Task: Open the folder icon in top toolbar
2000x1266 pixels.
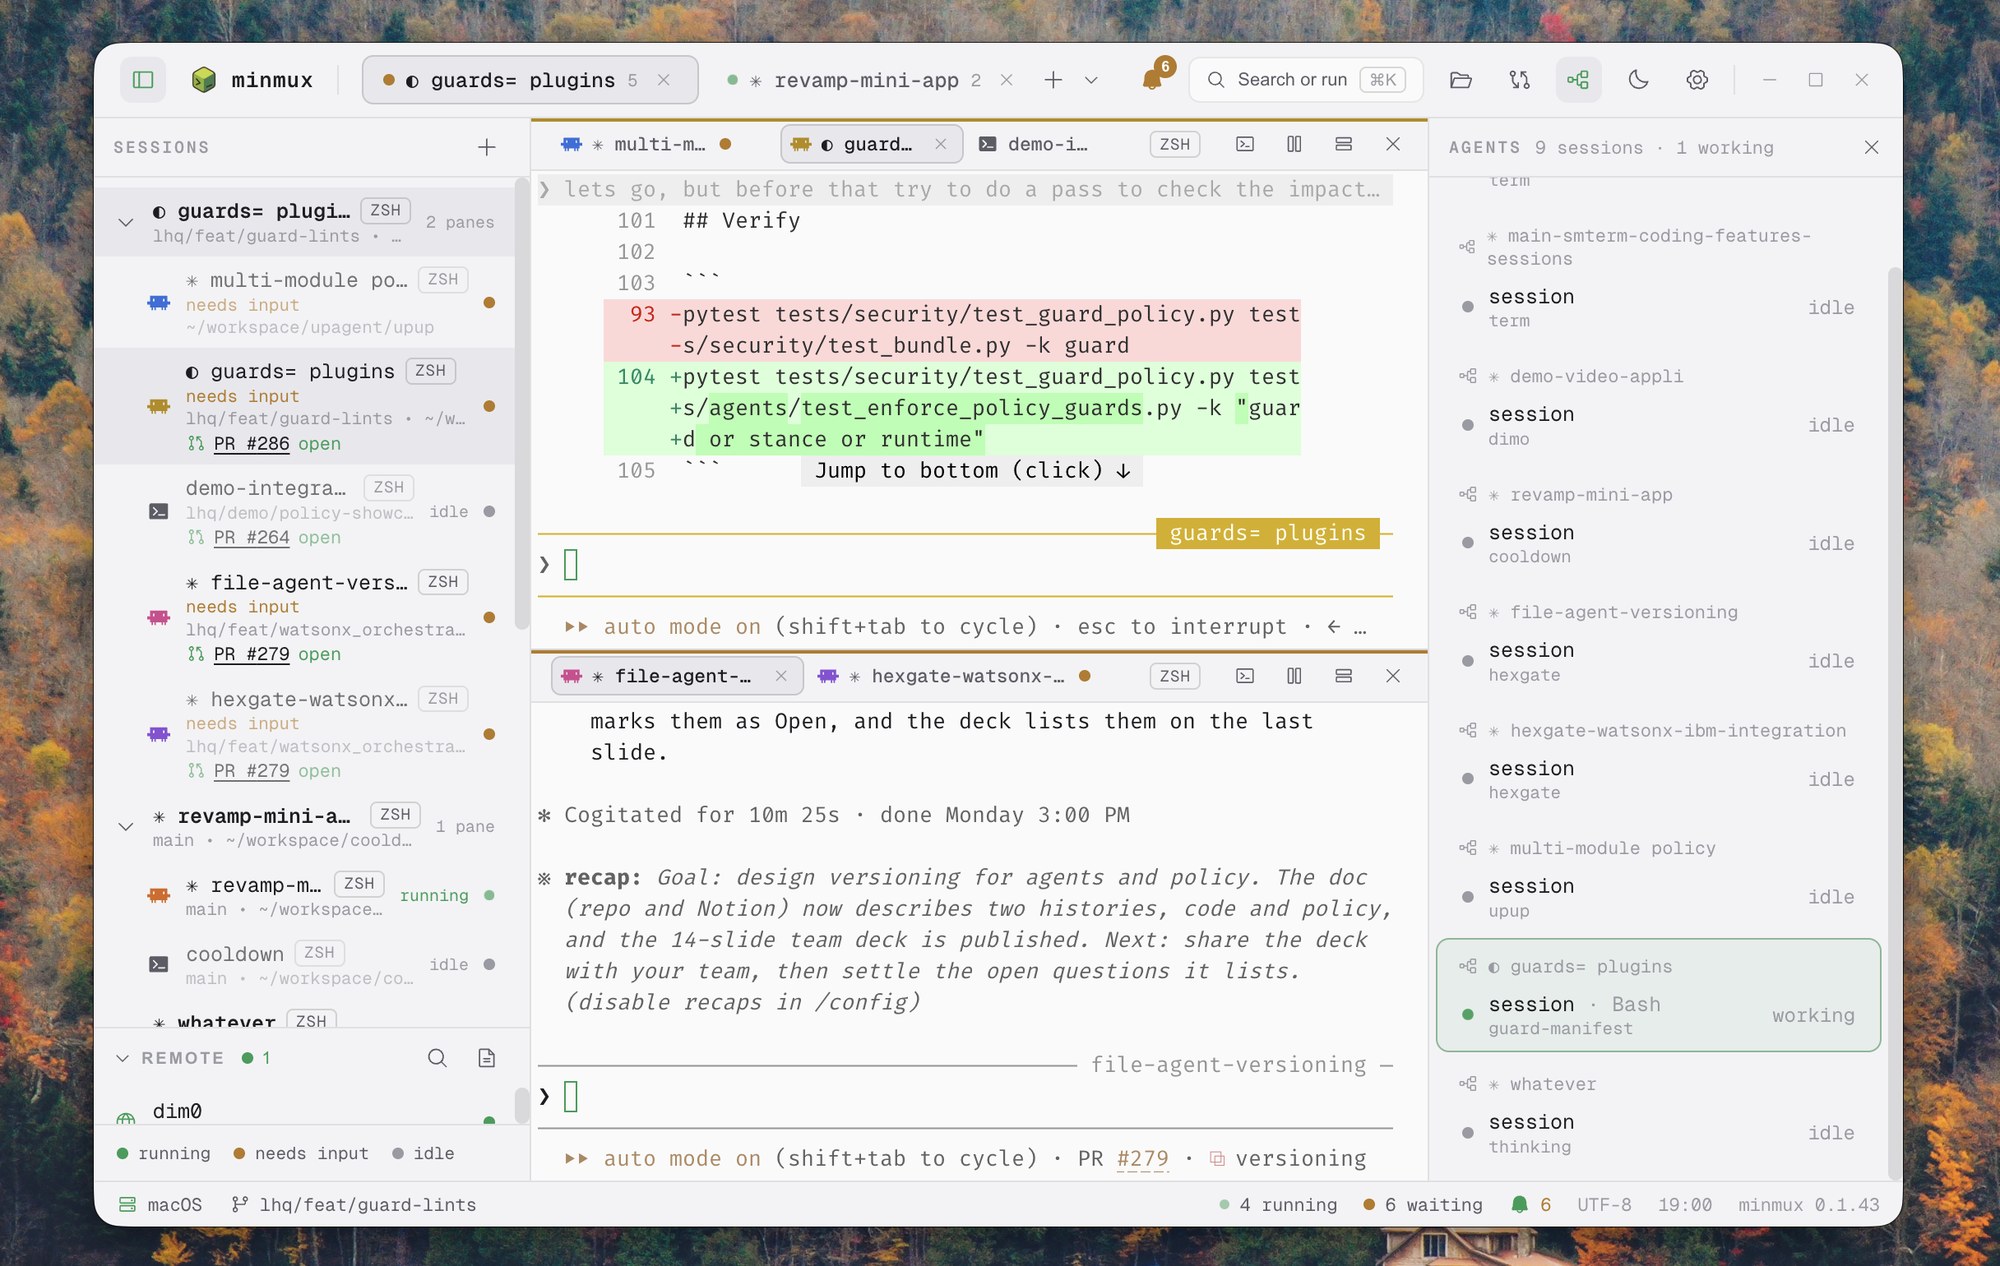Action: click(x=1460, y=80)
